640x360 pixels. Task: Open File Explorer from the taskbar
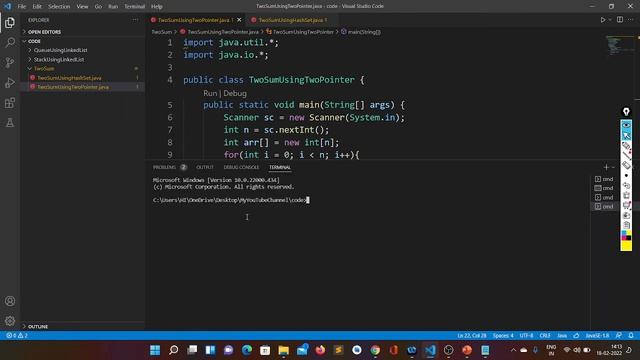pyautogui.click(x=284, y=350)
